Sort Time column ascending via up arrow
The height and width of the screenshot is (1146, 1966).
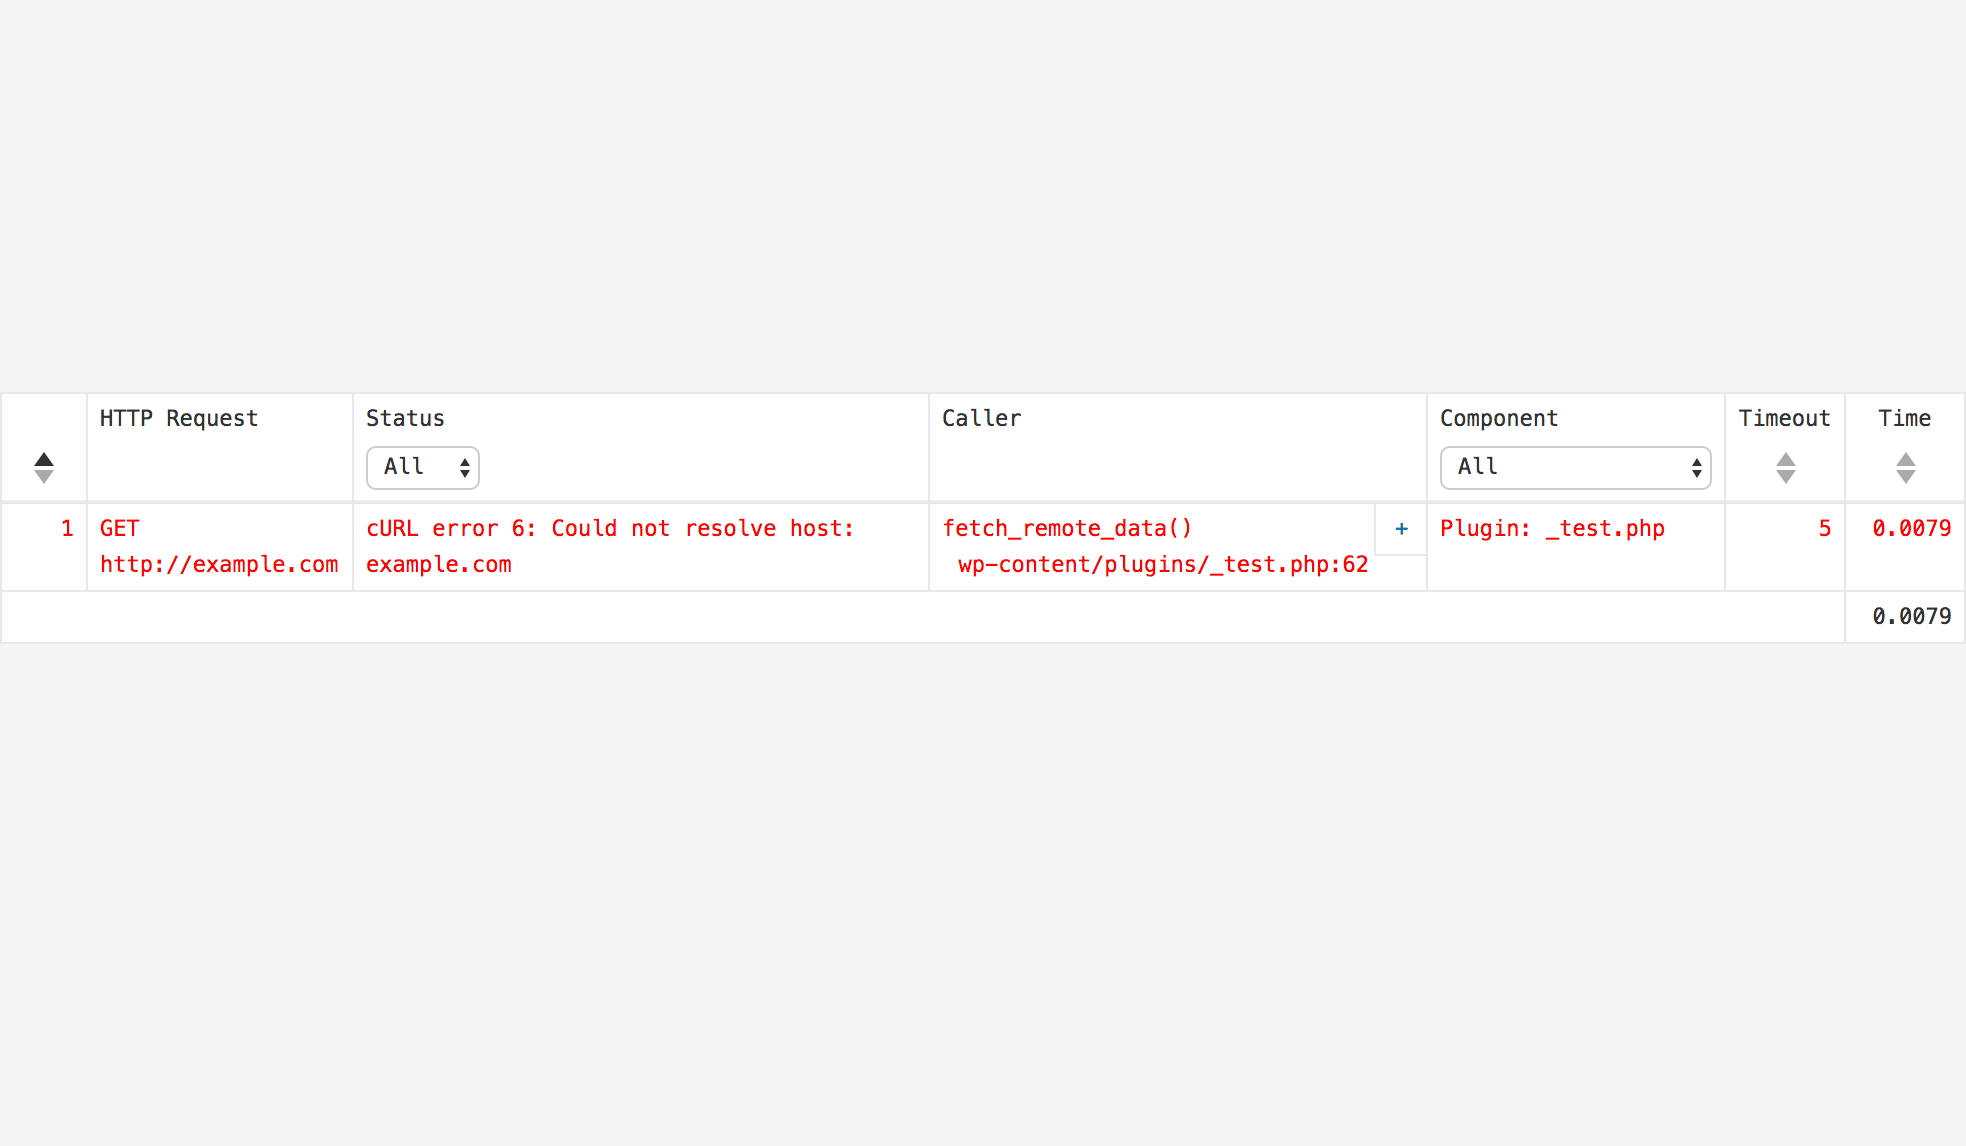coord(1906,460)
